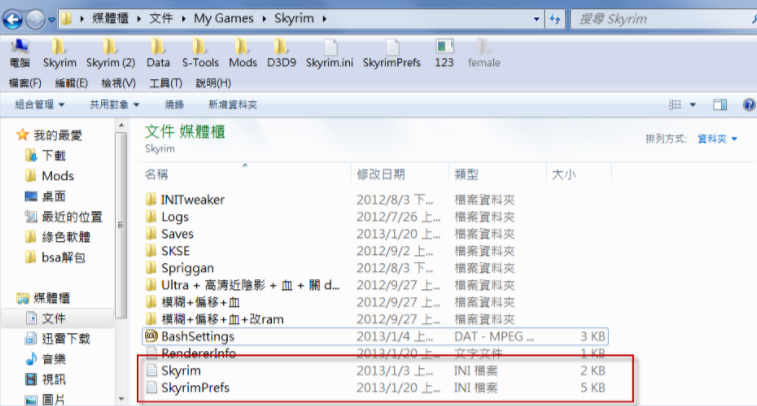
Task: Open Skyrim (2) shortcut in links toolbar
Action: (111, 54)
